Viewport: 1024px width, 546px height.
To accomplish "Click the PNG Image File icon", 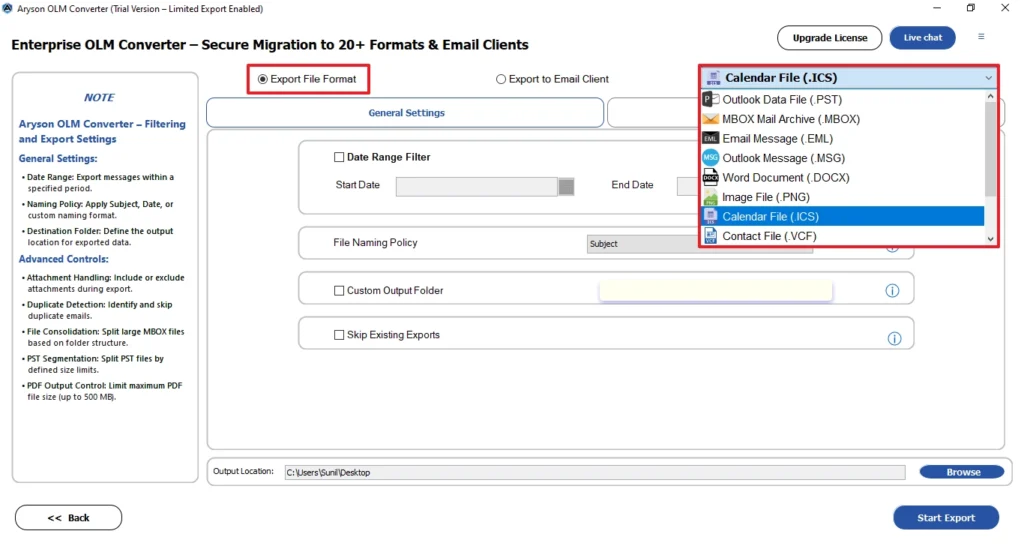I will click(711, 197).
